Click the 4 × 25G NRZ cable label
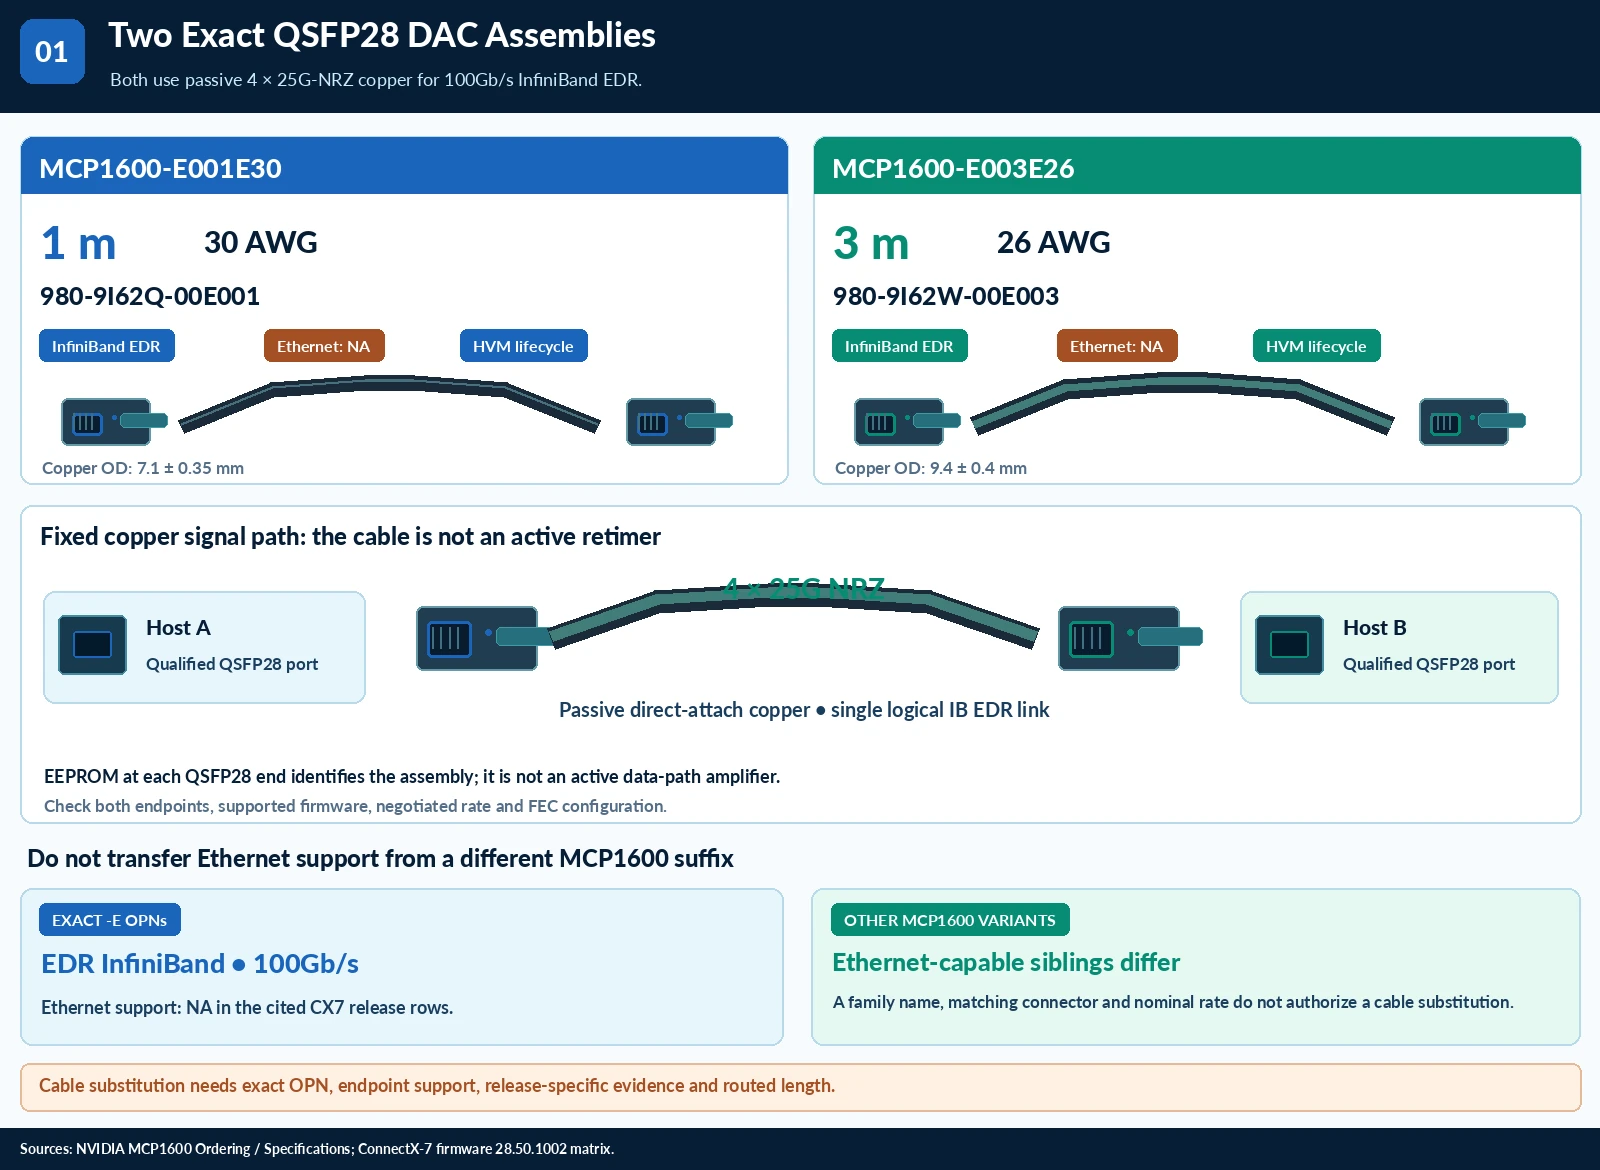1600x1170 pixels. [804, 587]
